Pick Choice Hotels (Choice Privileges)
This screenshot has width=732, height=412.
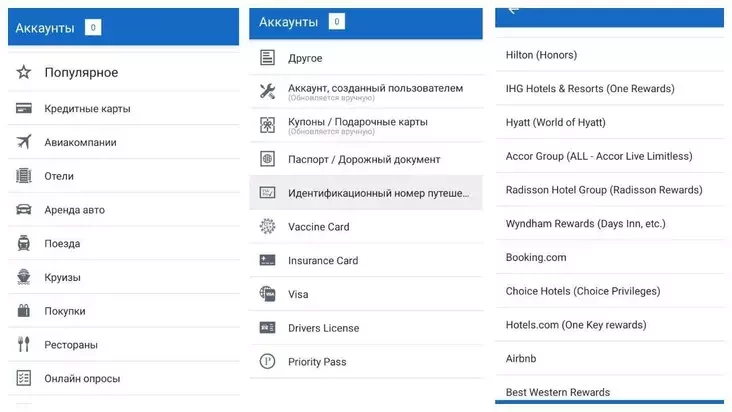610,291
